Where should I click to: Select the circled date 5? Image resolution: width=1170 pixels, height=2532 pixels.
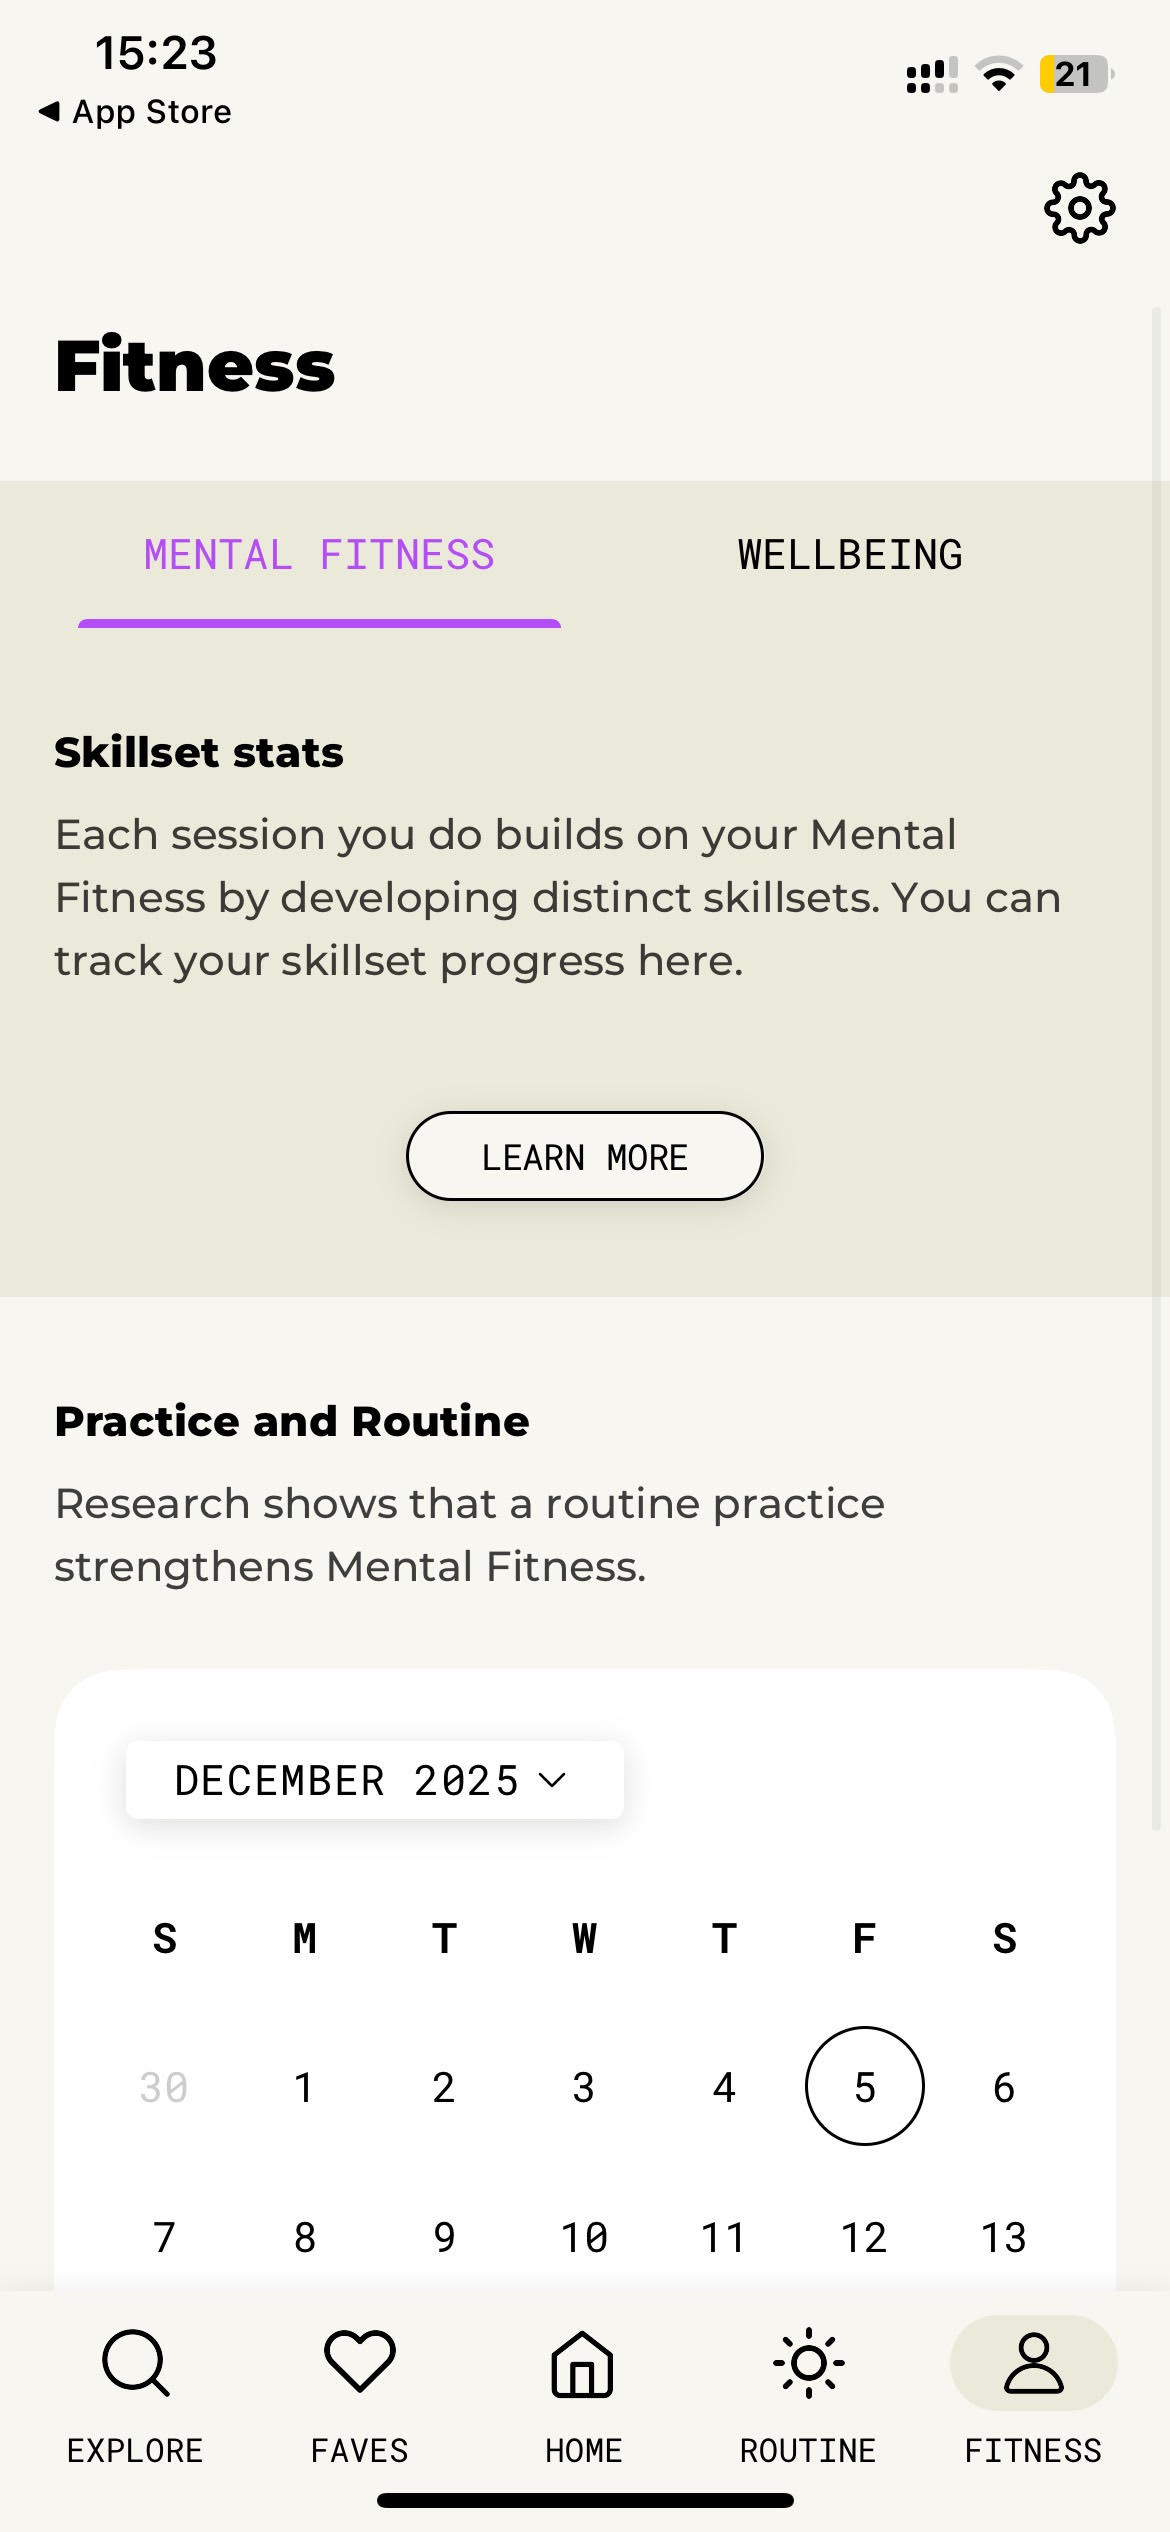[864, 2087]
